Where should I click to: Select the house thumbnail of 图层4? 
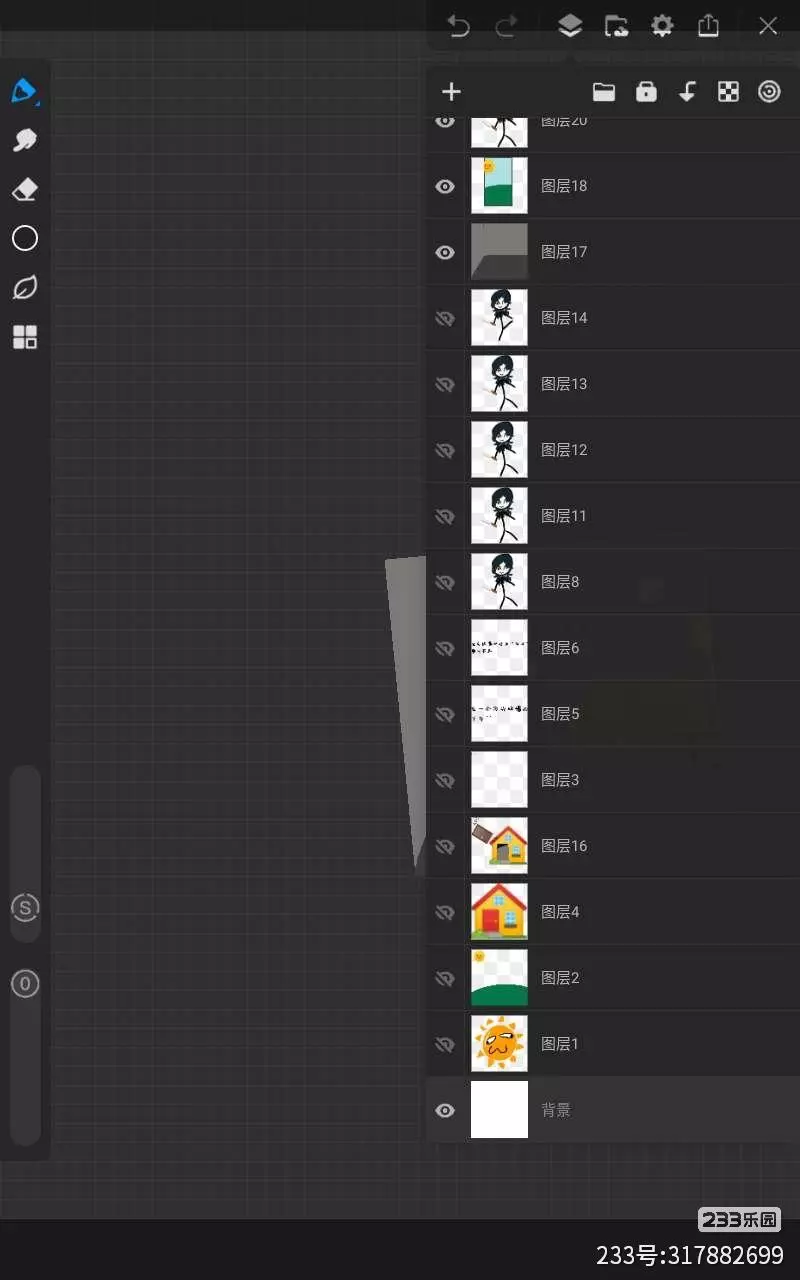(499, 912)
